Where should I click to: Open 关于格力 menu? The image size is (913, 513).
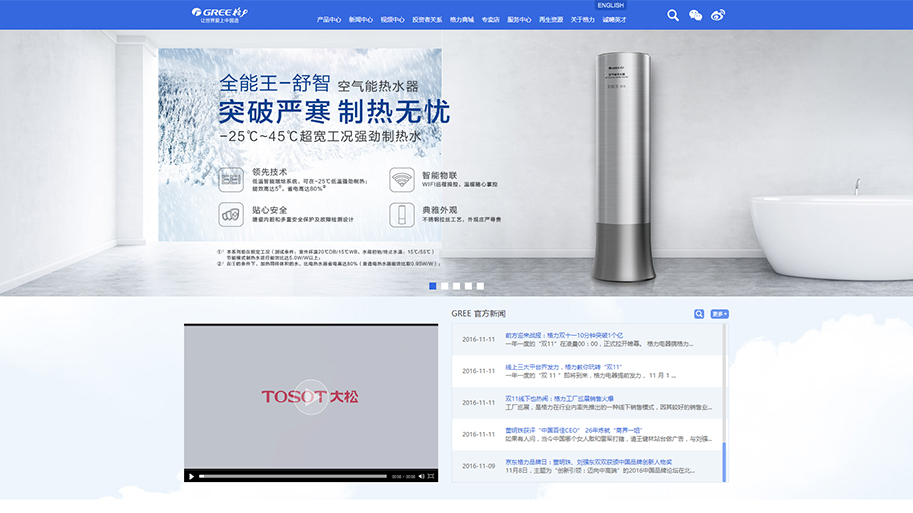pyautogui.click(x=582, y=20)
